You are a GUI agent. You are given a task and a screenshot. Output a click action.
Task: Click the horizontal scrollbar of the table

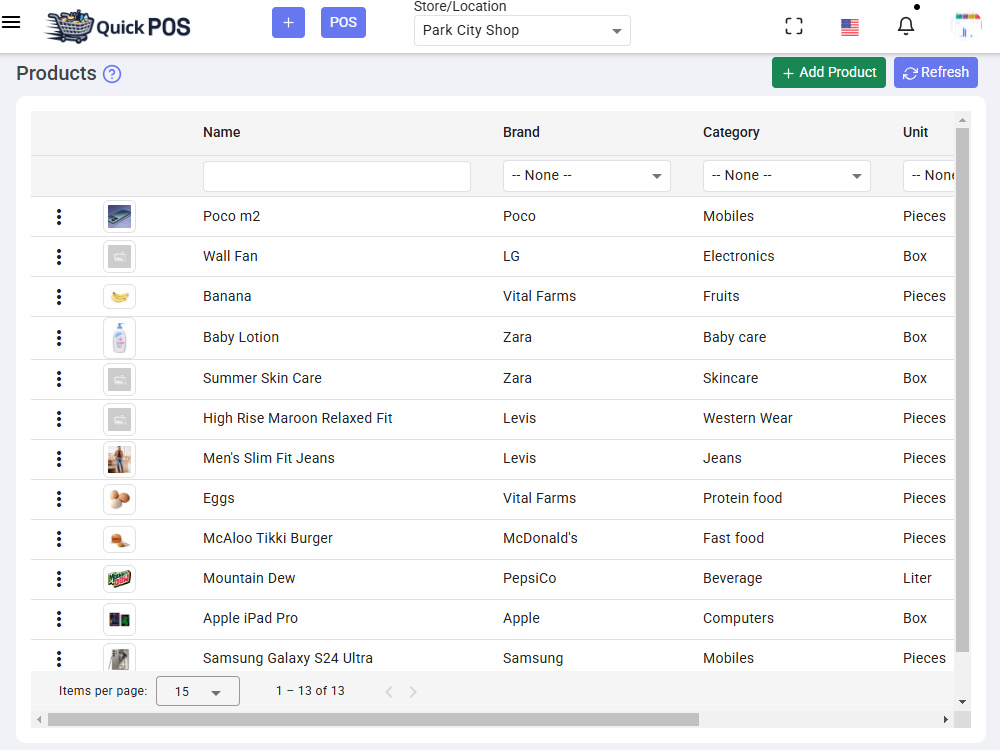[x=373, y=719]
